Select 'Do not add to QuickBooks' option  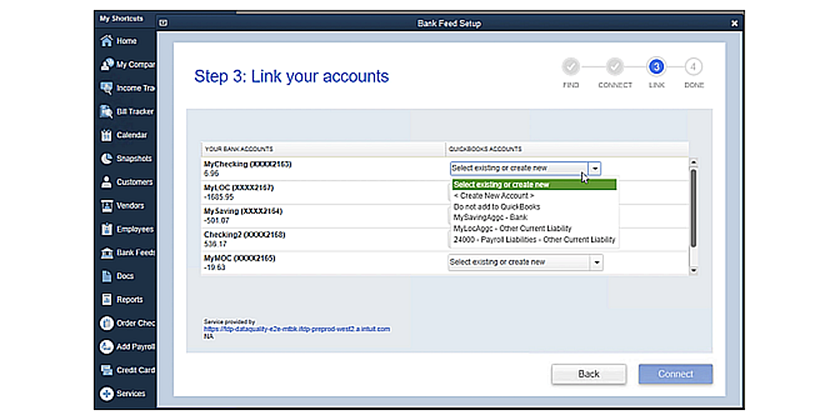coord(496,207)
